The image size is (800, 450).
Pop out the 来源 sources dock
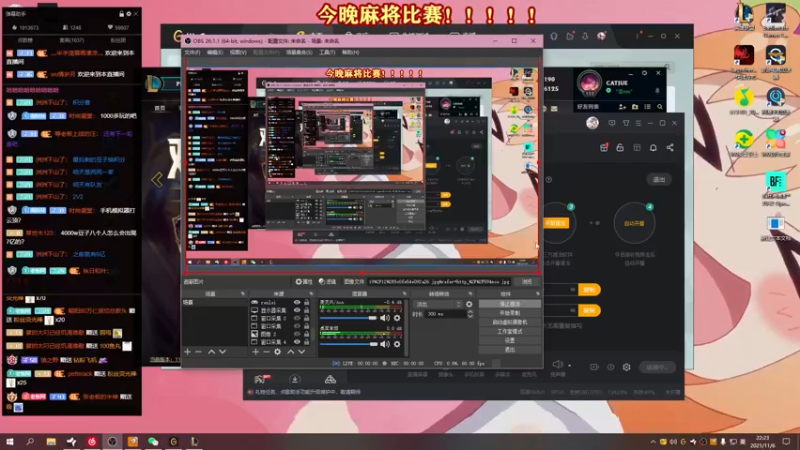[x=311, y=294]
